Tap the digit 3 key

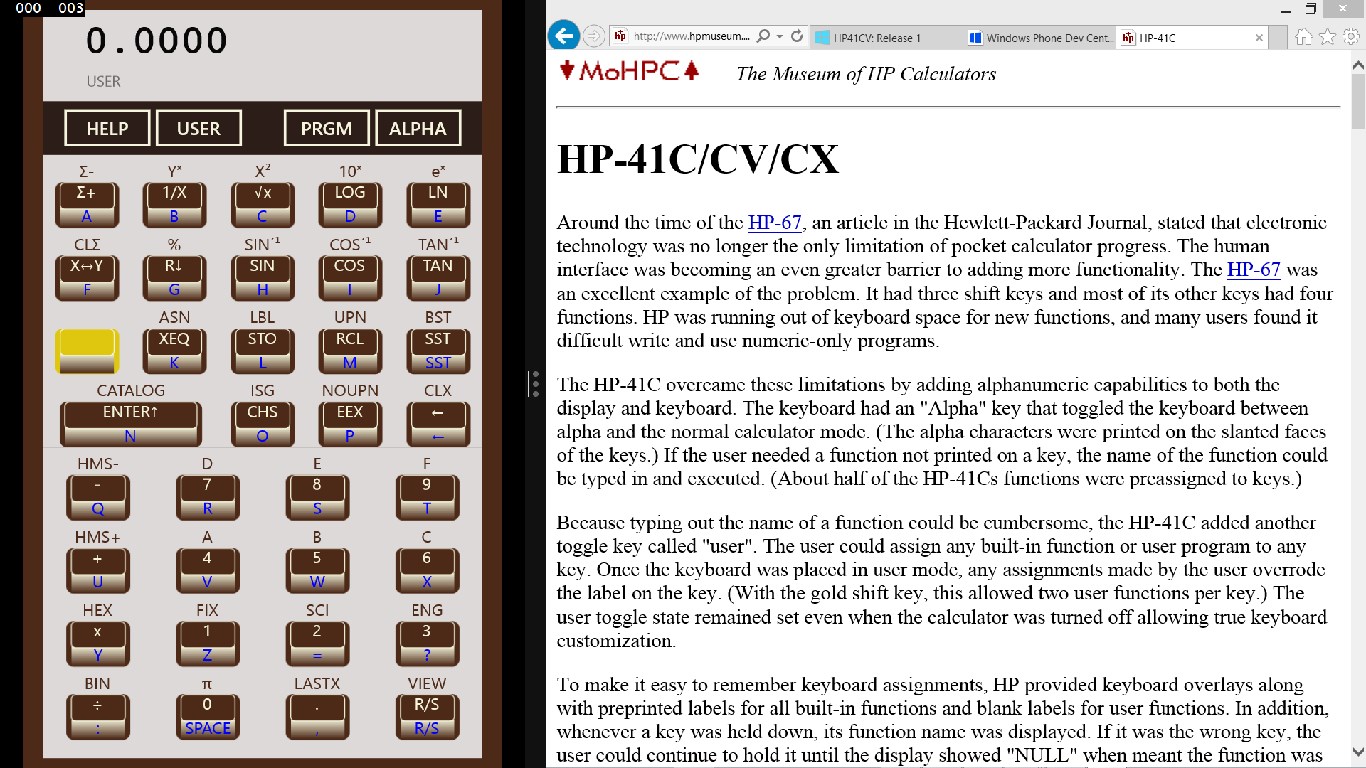[427, 643]
